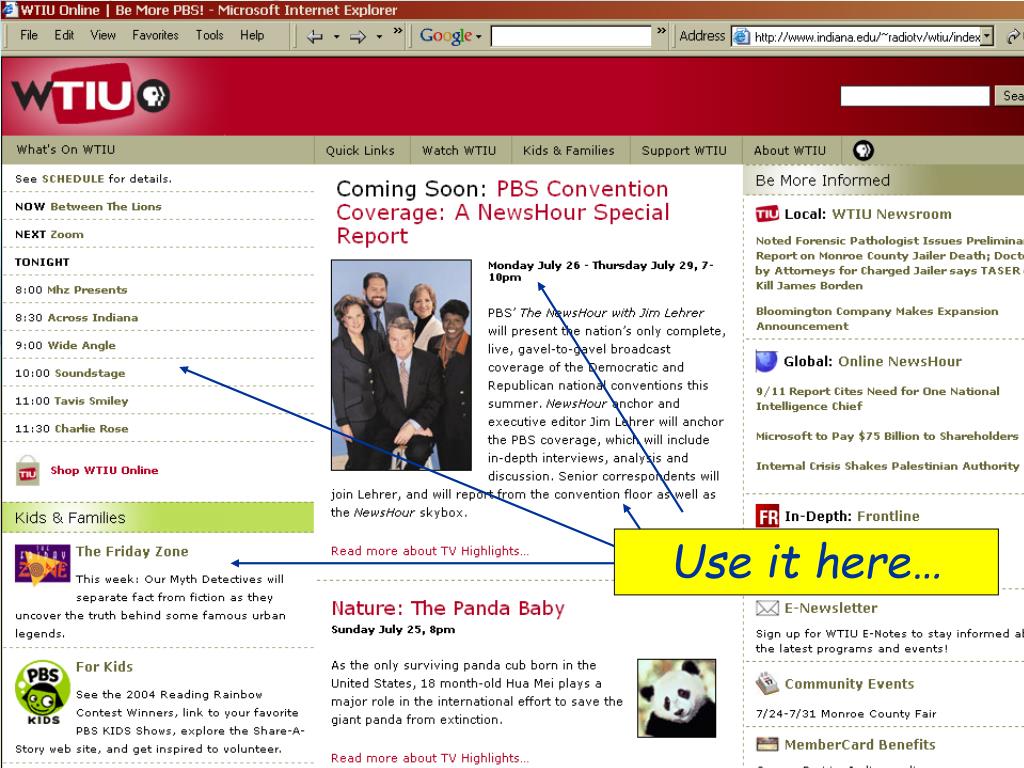This screenshot has height=768, width=1024.
Task: Click the WTIU logo in the header
Action: (x=91, y=94)
